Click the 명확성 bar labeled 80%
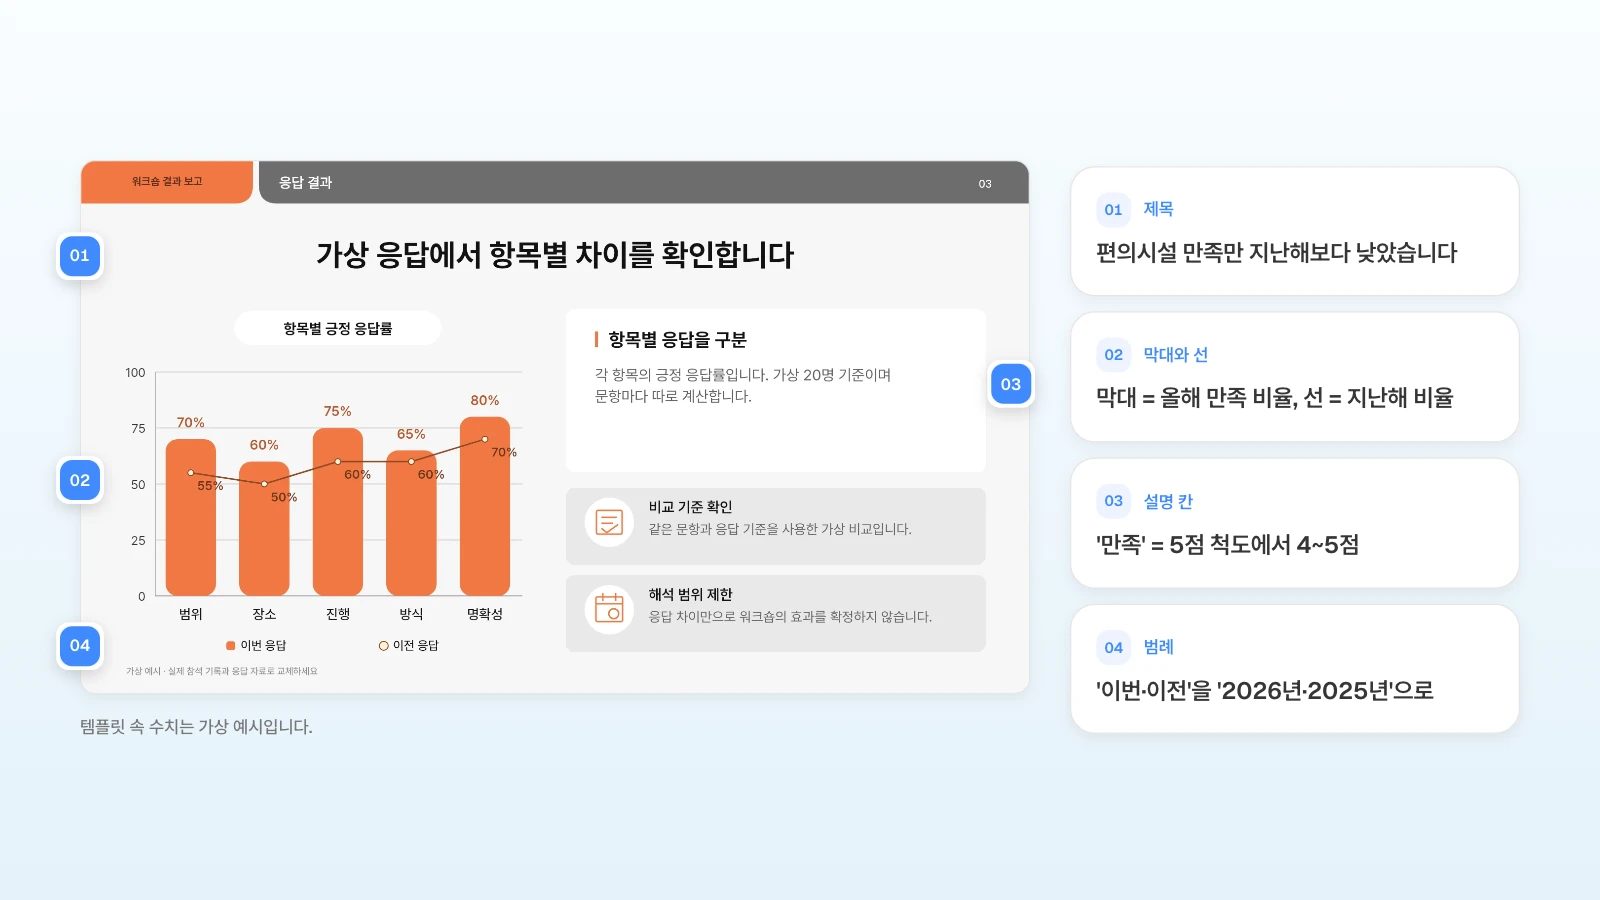1600x900 pixels. point(485,506)
